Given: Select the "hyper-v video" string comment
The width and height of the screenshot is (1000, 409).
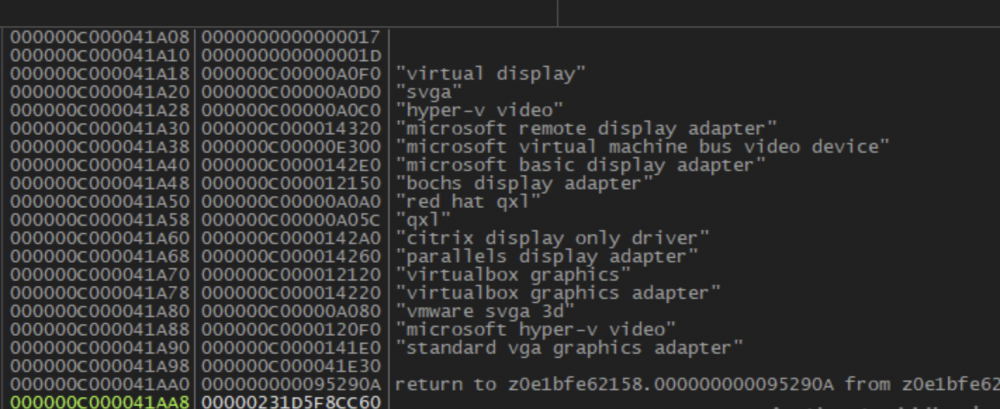Looking at the screenshot, I should click(x=480, y=110).
